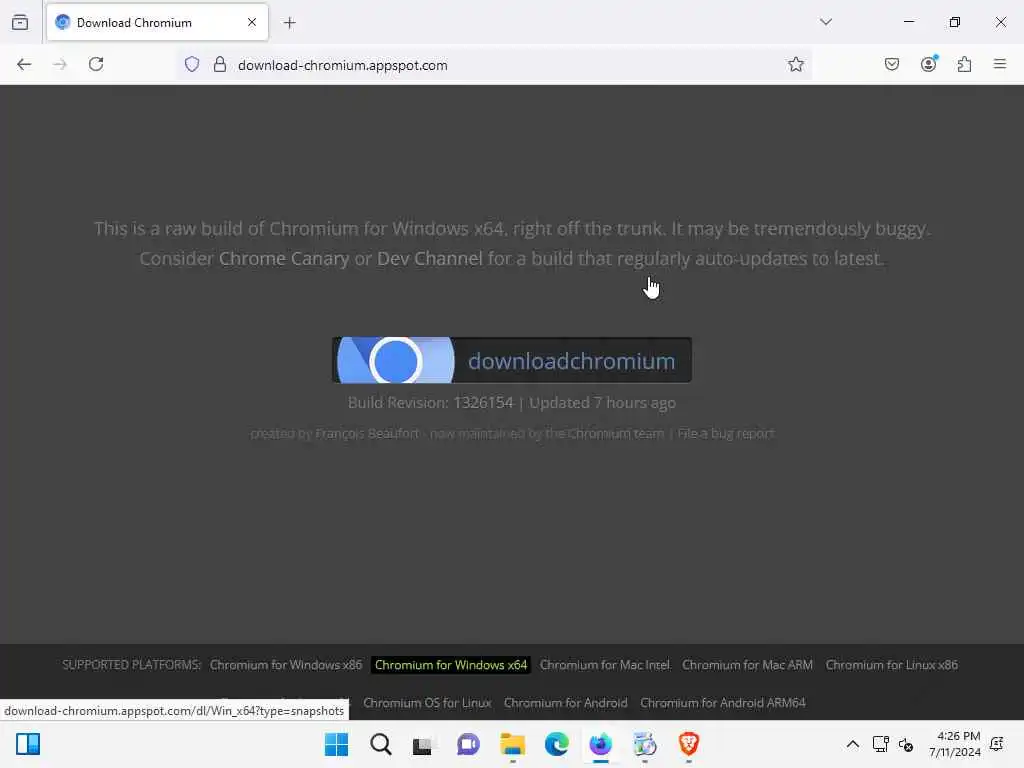The image size is (1024, 768).
Task: Show hidden system tray icons
Action: point(852,744)
